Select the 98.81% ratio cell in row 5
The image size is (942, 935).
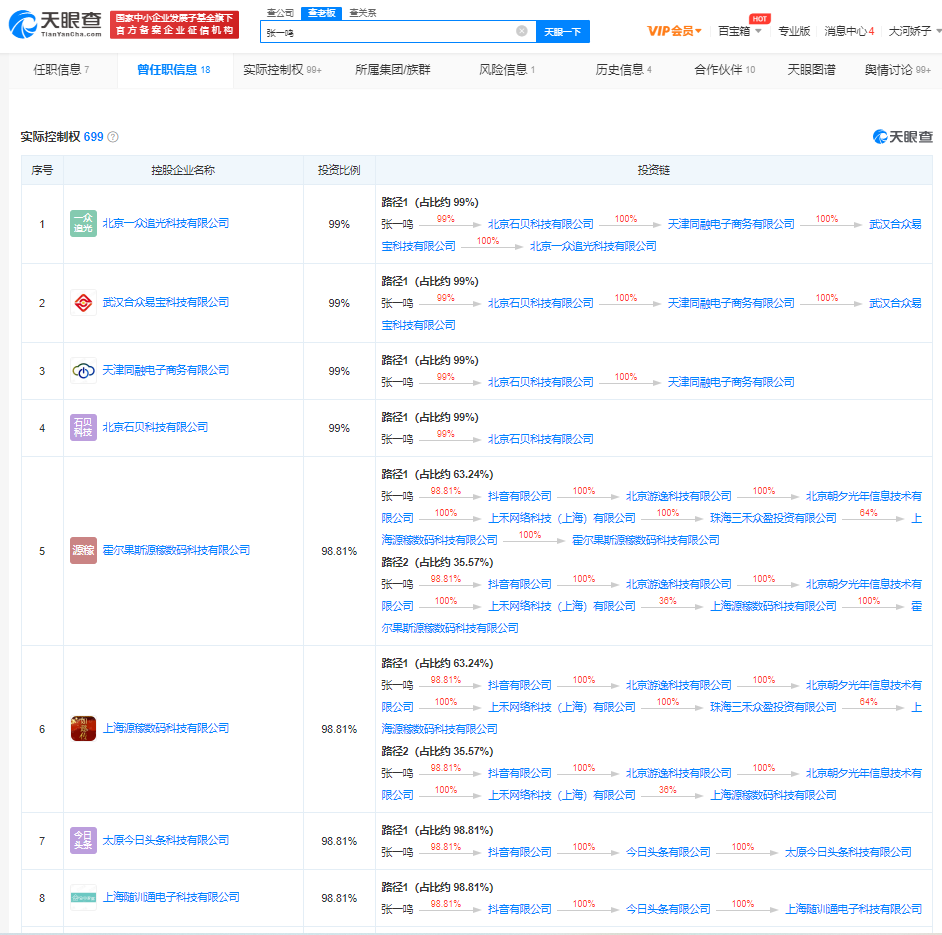[339, 551]
